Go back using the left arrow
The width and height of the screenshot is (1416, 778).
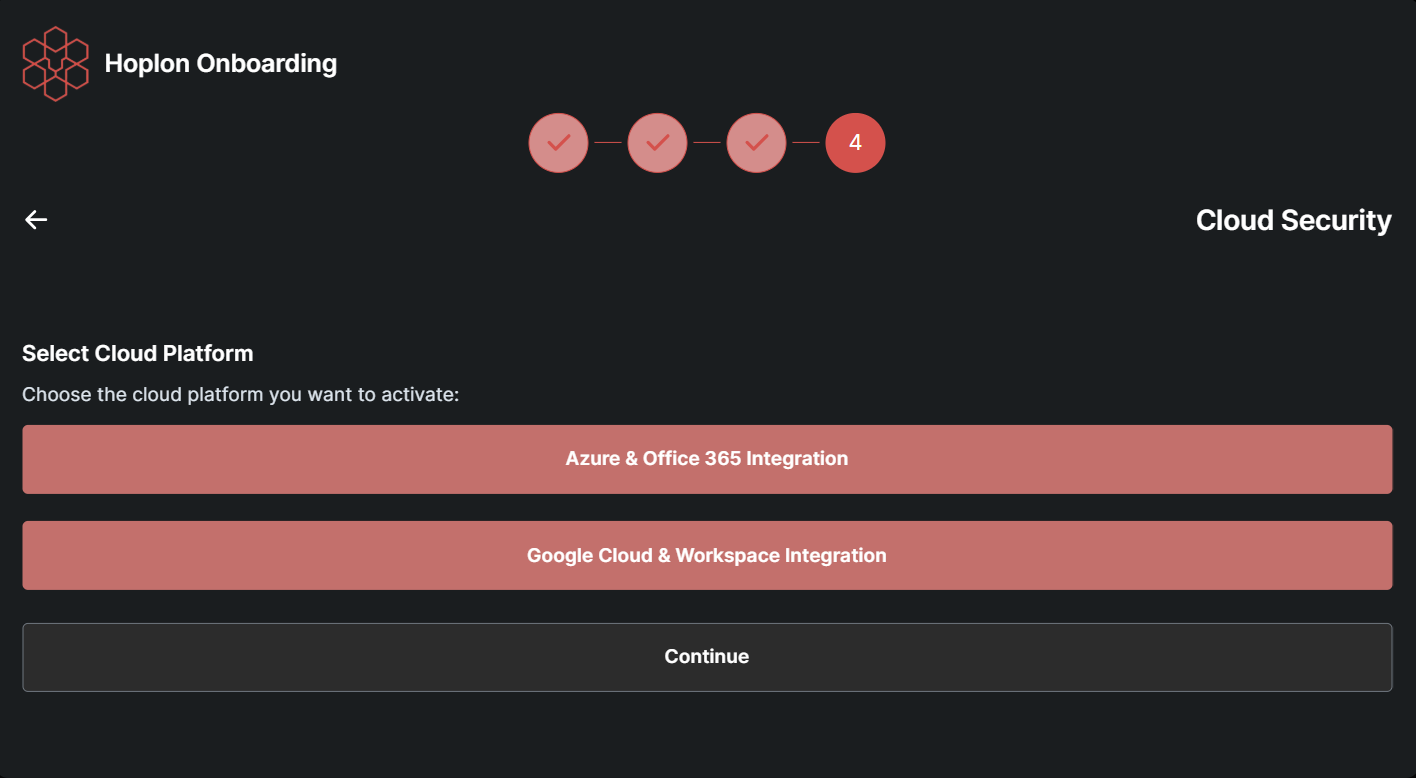pyautogui.click(x=36, y=220)
